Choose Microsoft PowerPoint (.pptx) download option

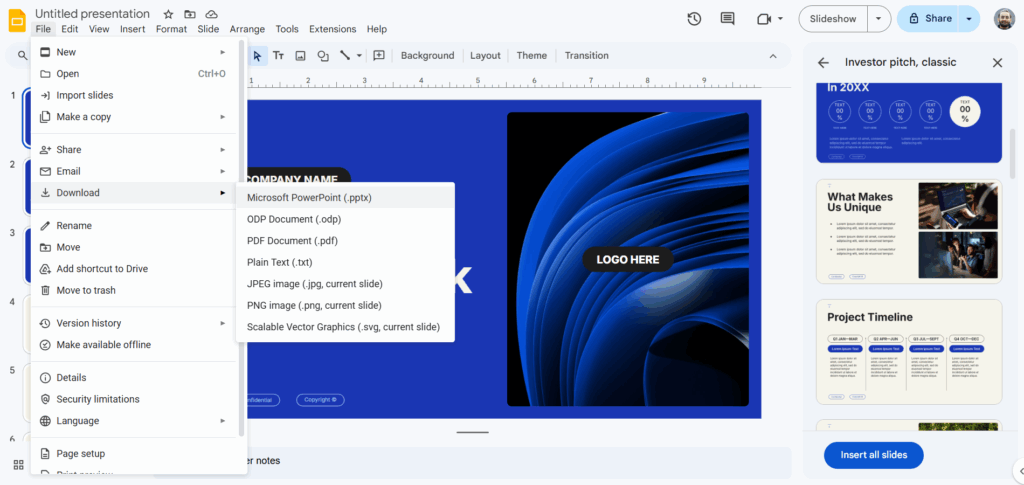[309, 197]
